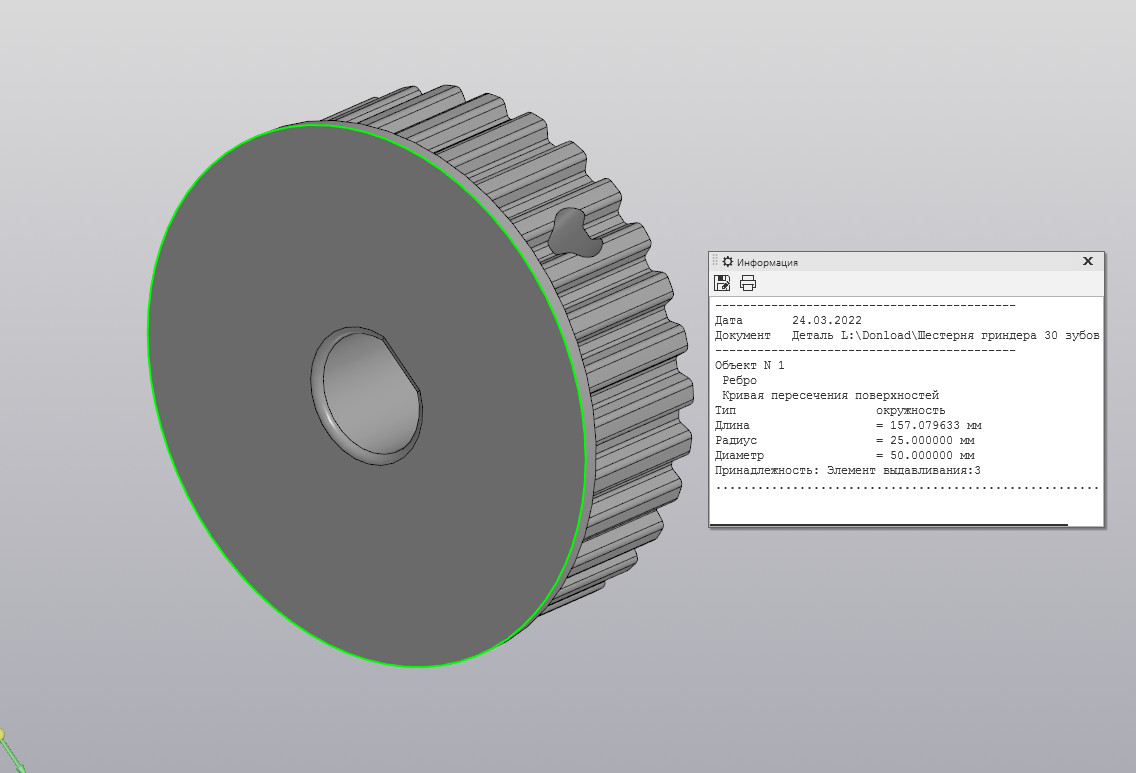Save the information report with the floppy icon
Screen dimensions: 1136x773
[x=722, y=283]
